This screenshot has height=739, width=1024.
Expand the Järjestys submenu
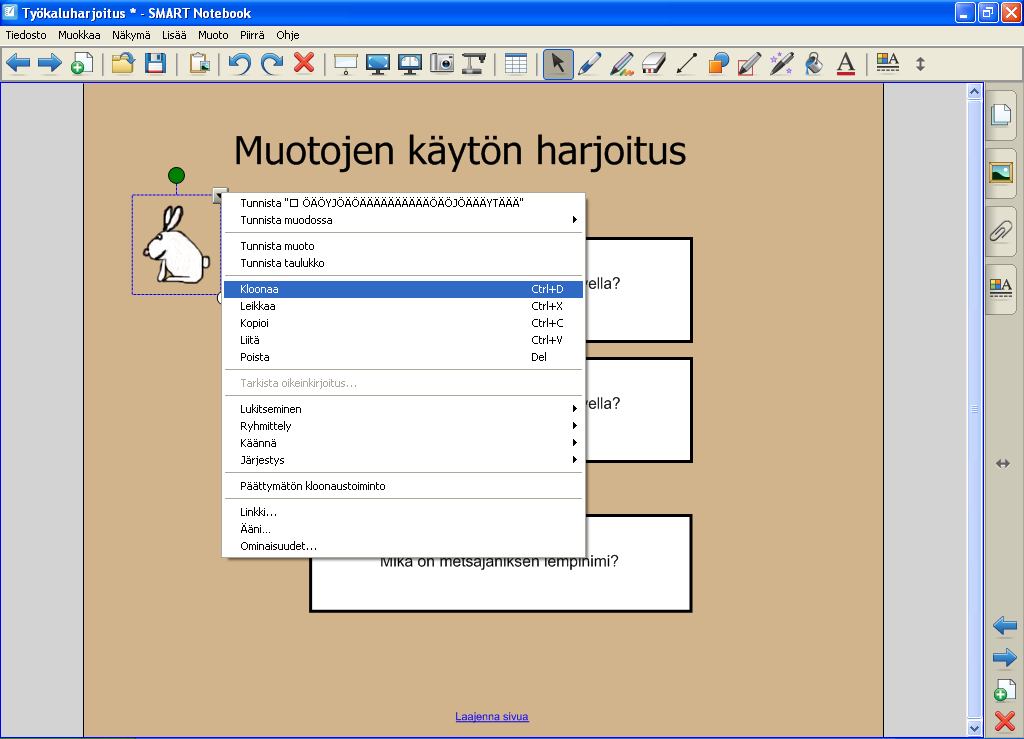click(x=403, y=460)
